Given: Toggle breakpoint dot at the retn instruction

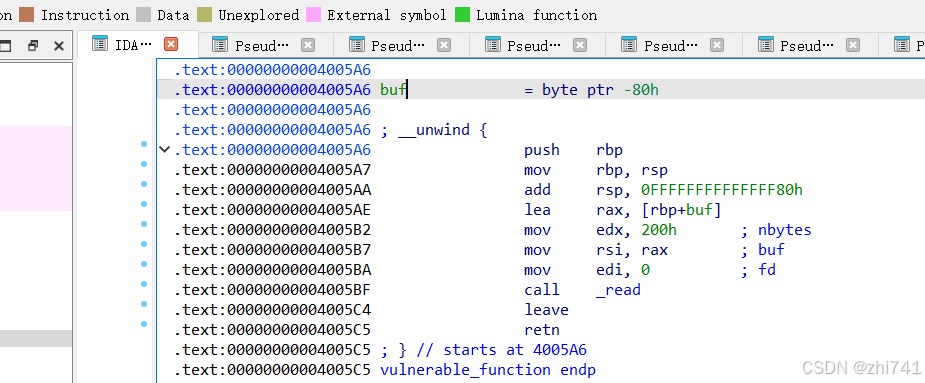Looking at the screenshot, I should (143, 324).
